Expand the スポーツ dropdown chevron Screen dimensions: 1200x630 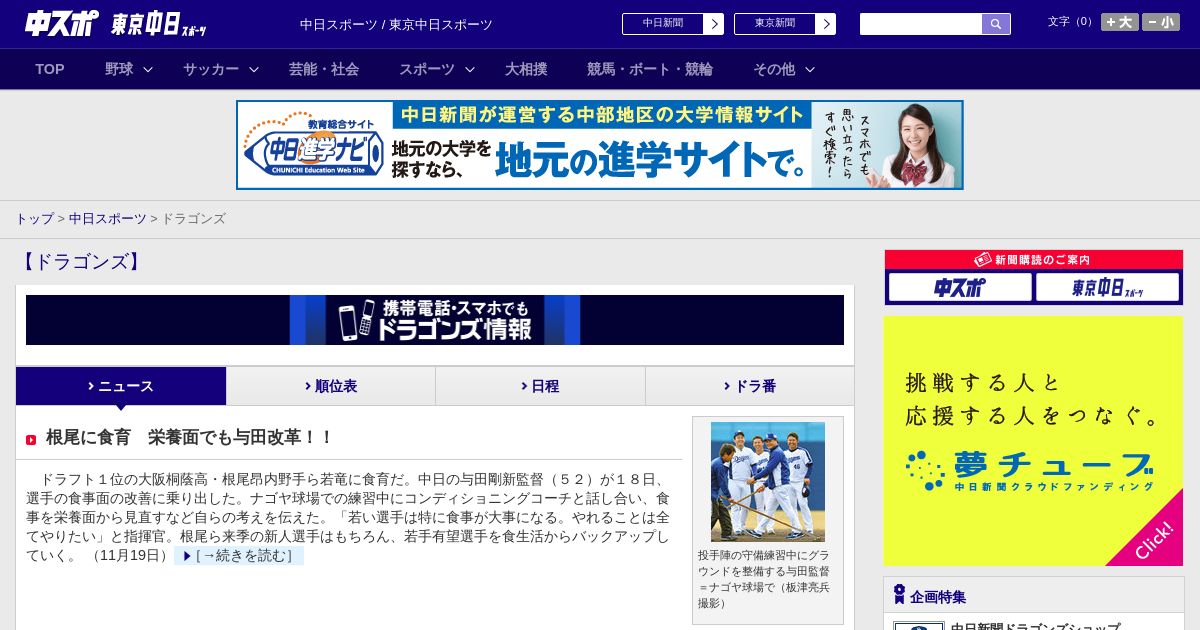tap(470, 69)
